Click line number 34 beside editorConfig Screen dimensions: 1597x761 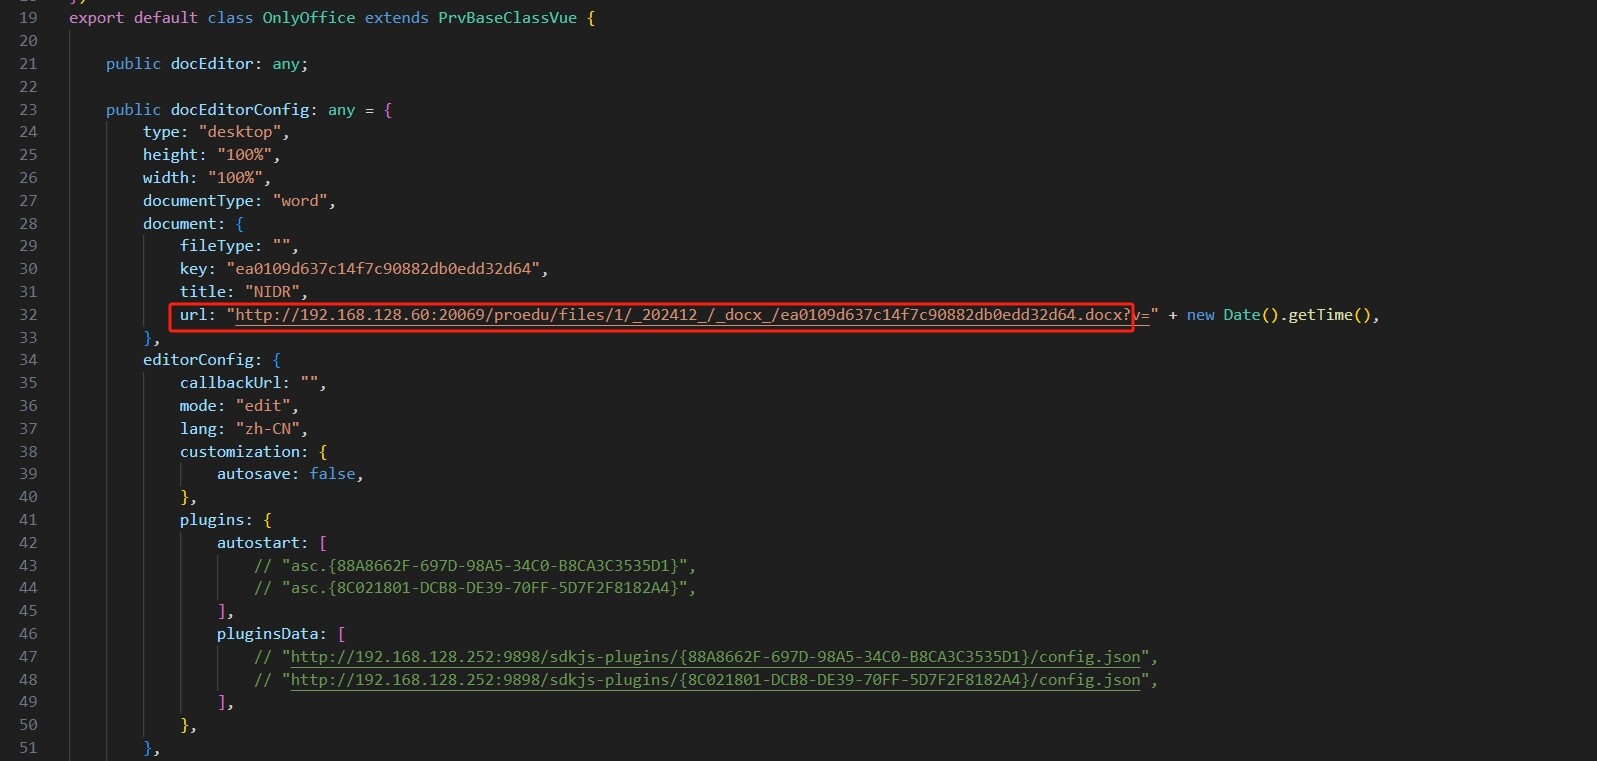pos(28,360)
